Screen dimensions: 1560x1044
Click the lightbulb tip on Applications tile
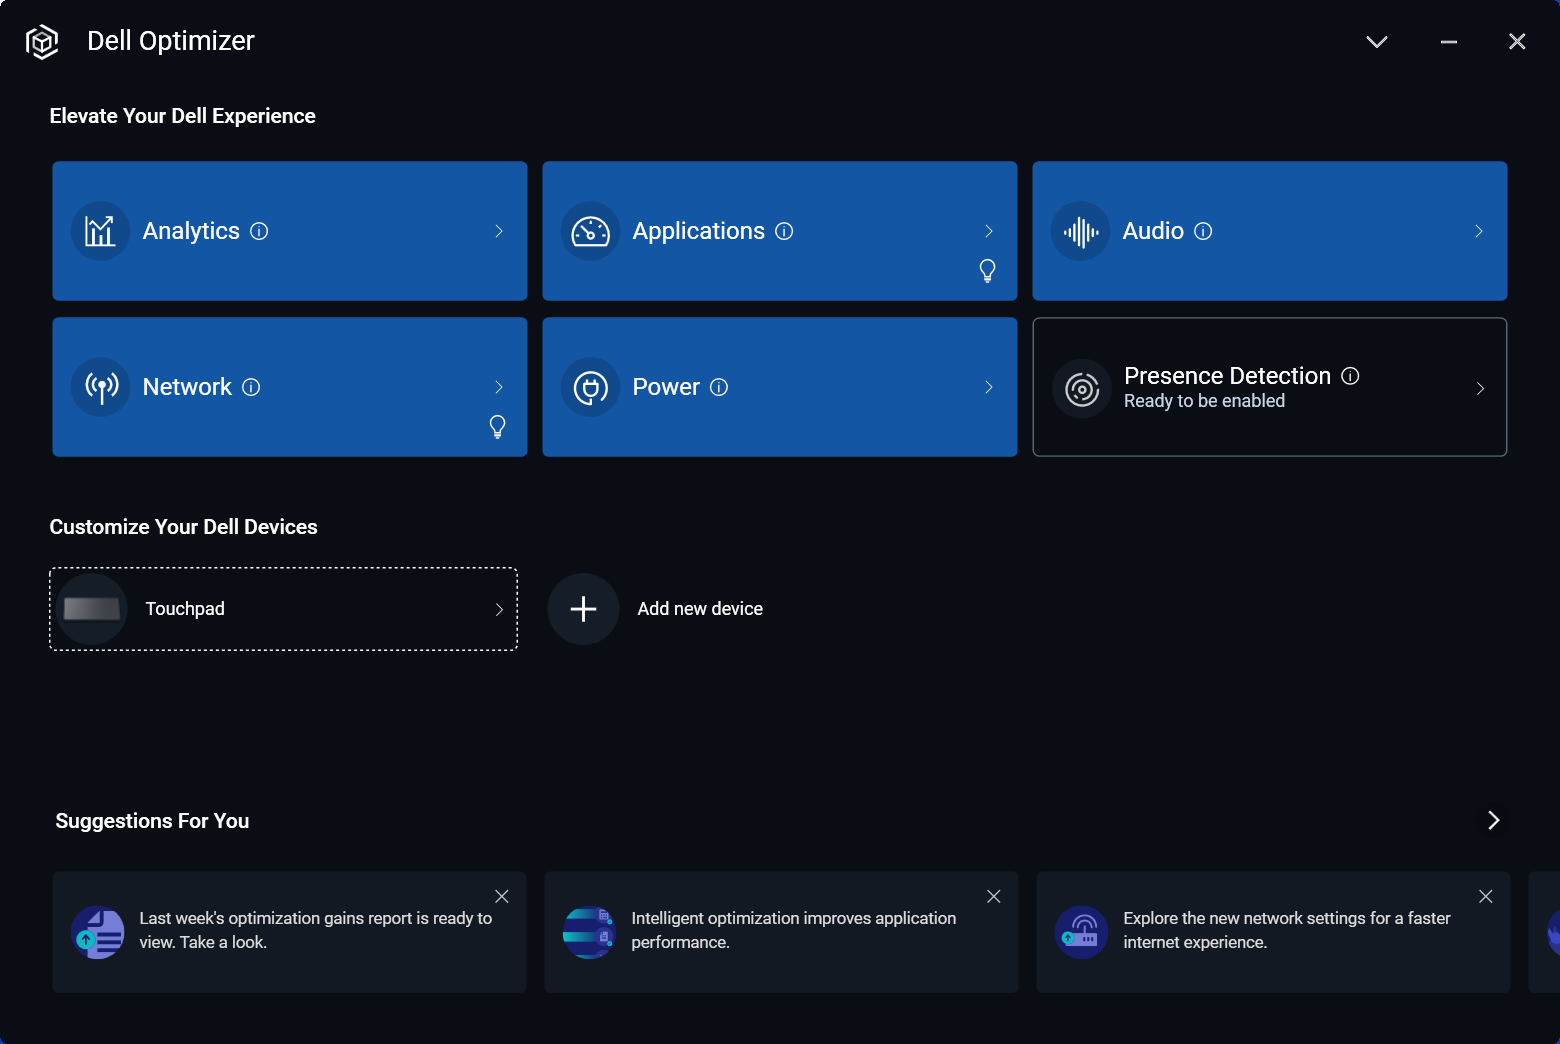pos(988,271)
